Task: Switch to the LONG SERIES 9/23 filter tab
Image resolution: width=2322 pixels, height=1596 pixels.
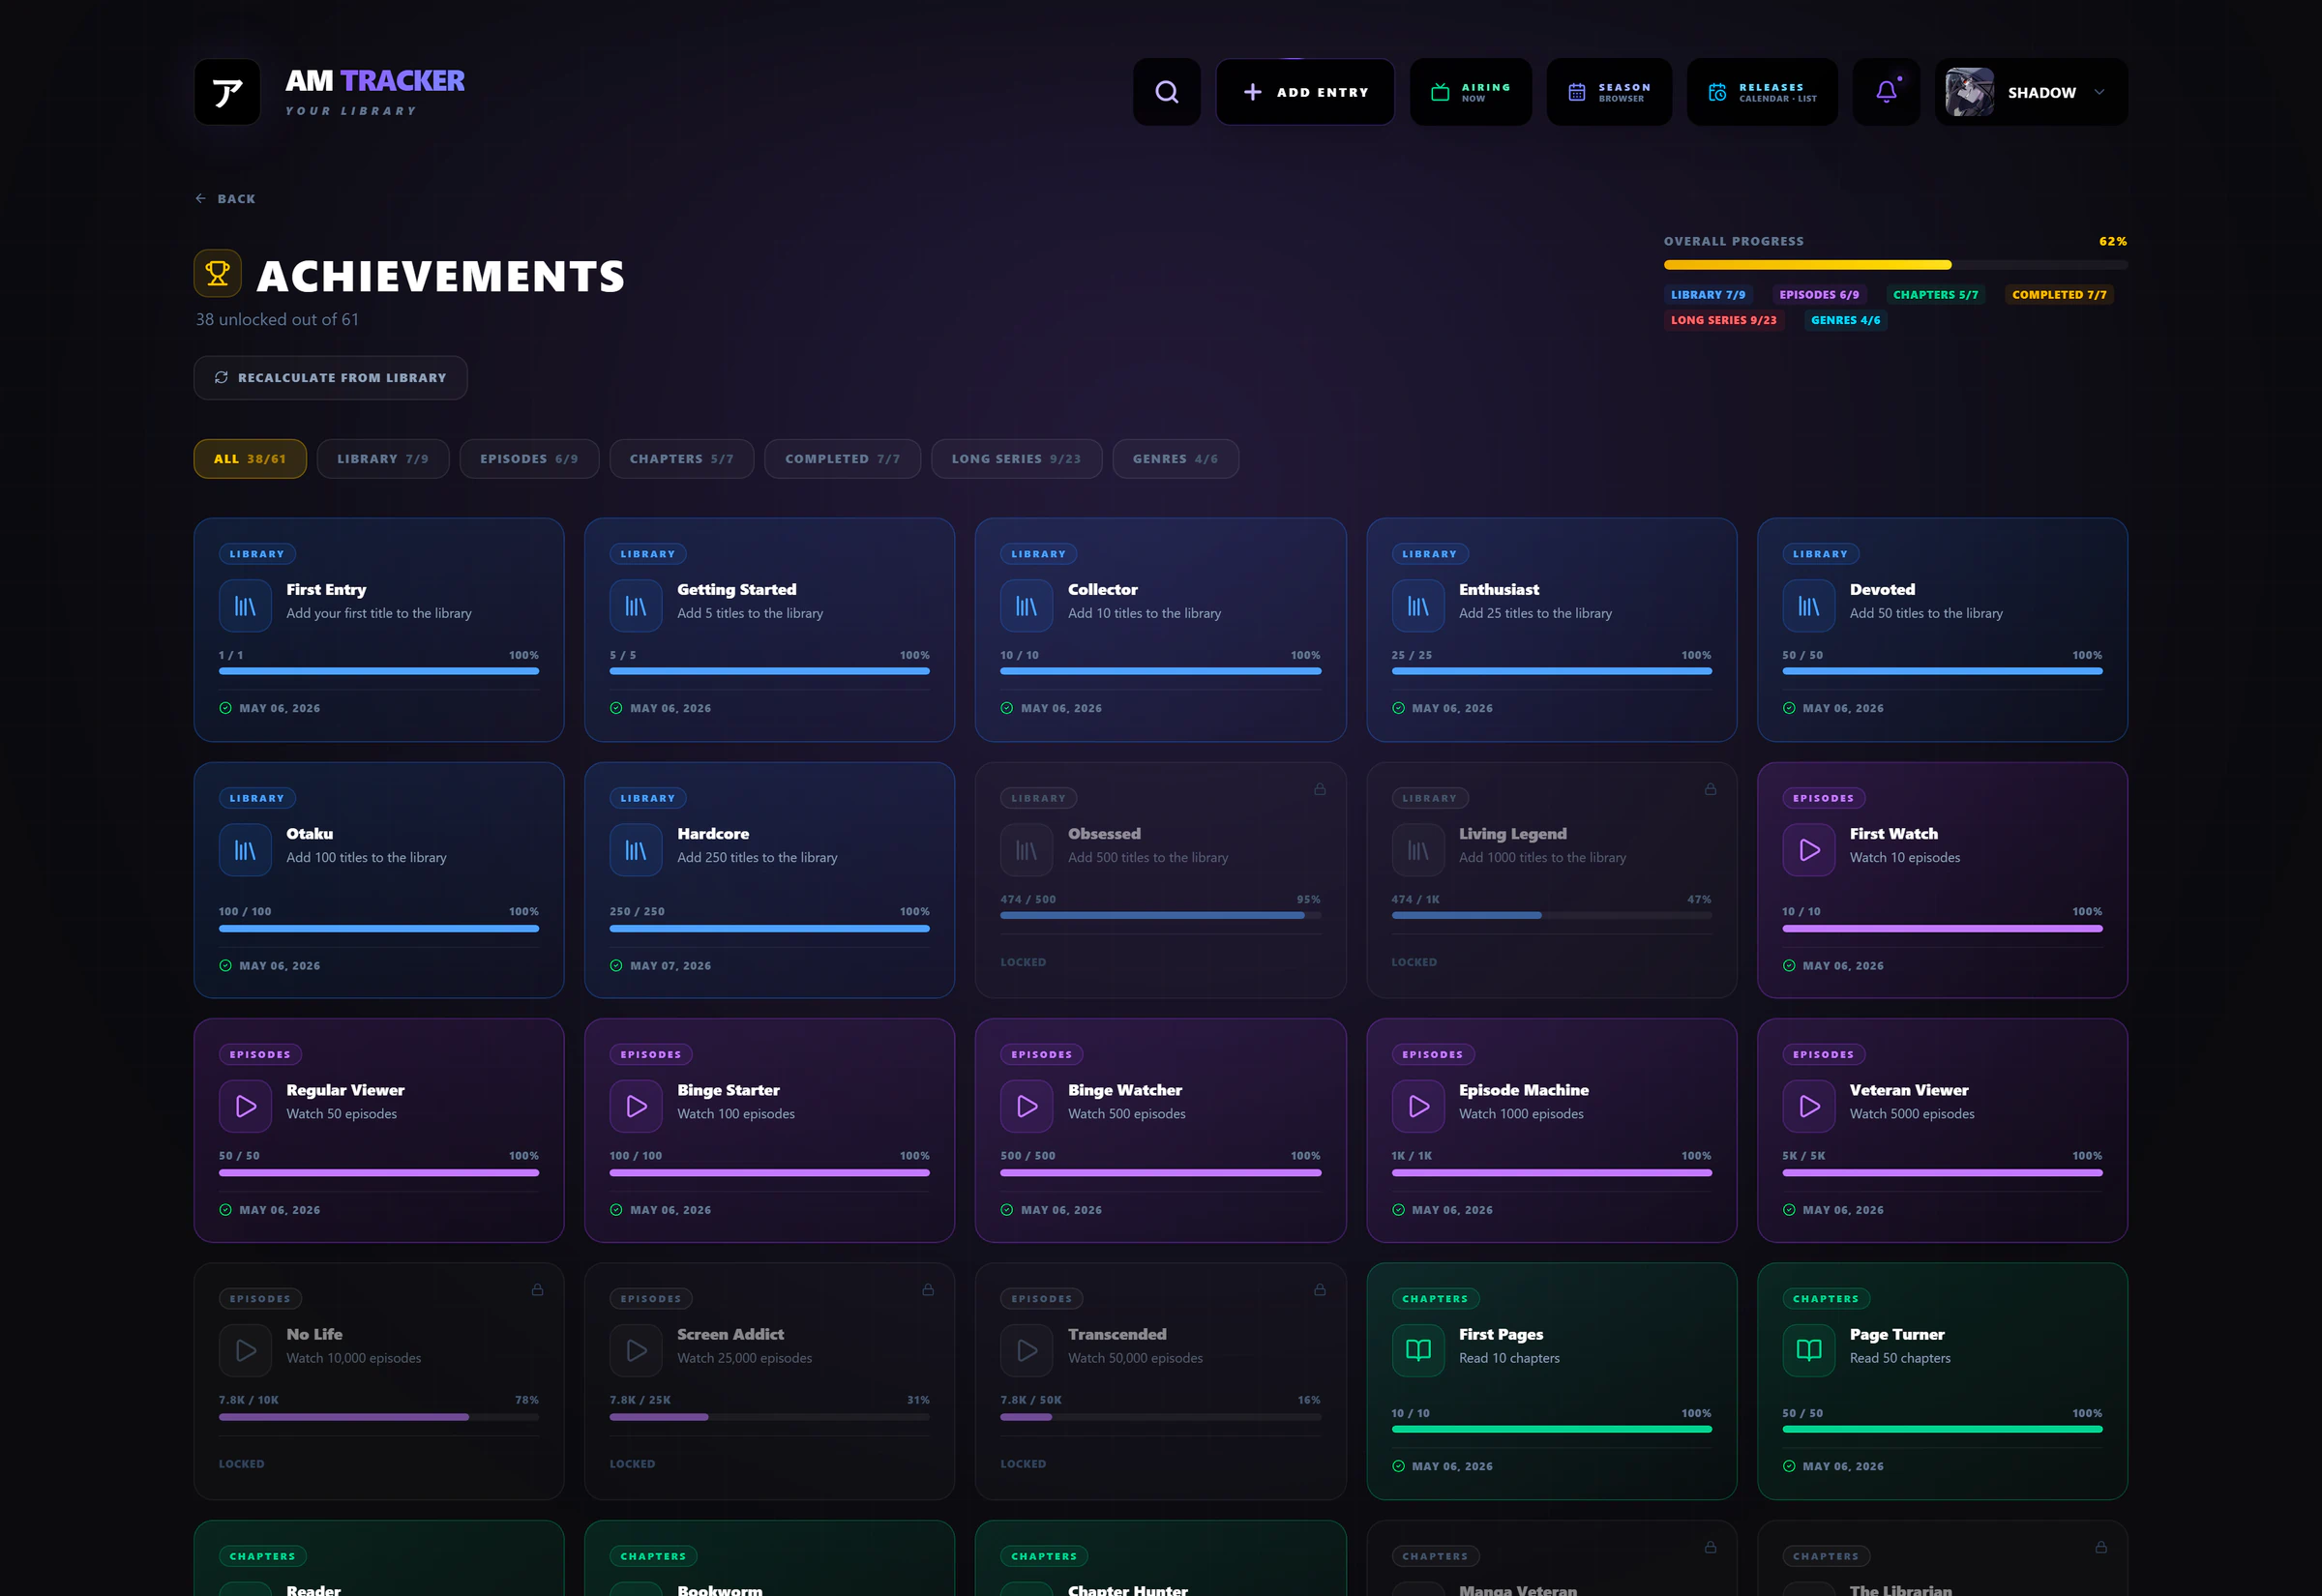Action: pos(1016,459)
